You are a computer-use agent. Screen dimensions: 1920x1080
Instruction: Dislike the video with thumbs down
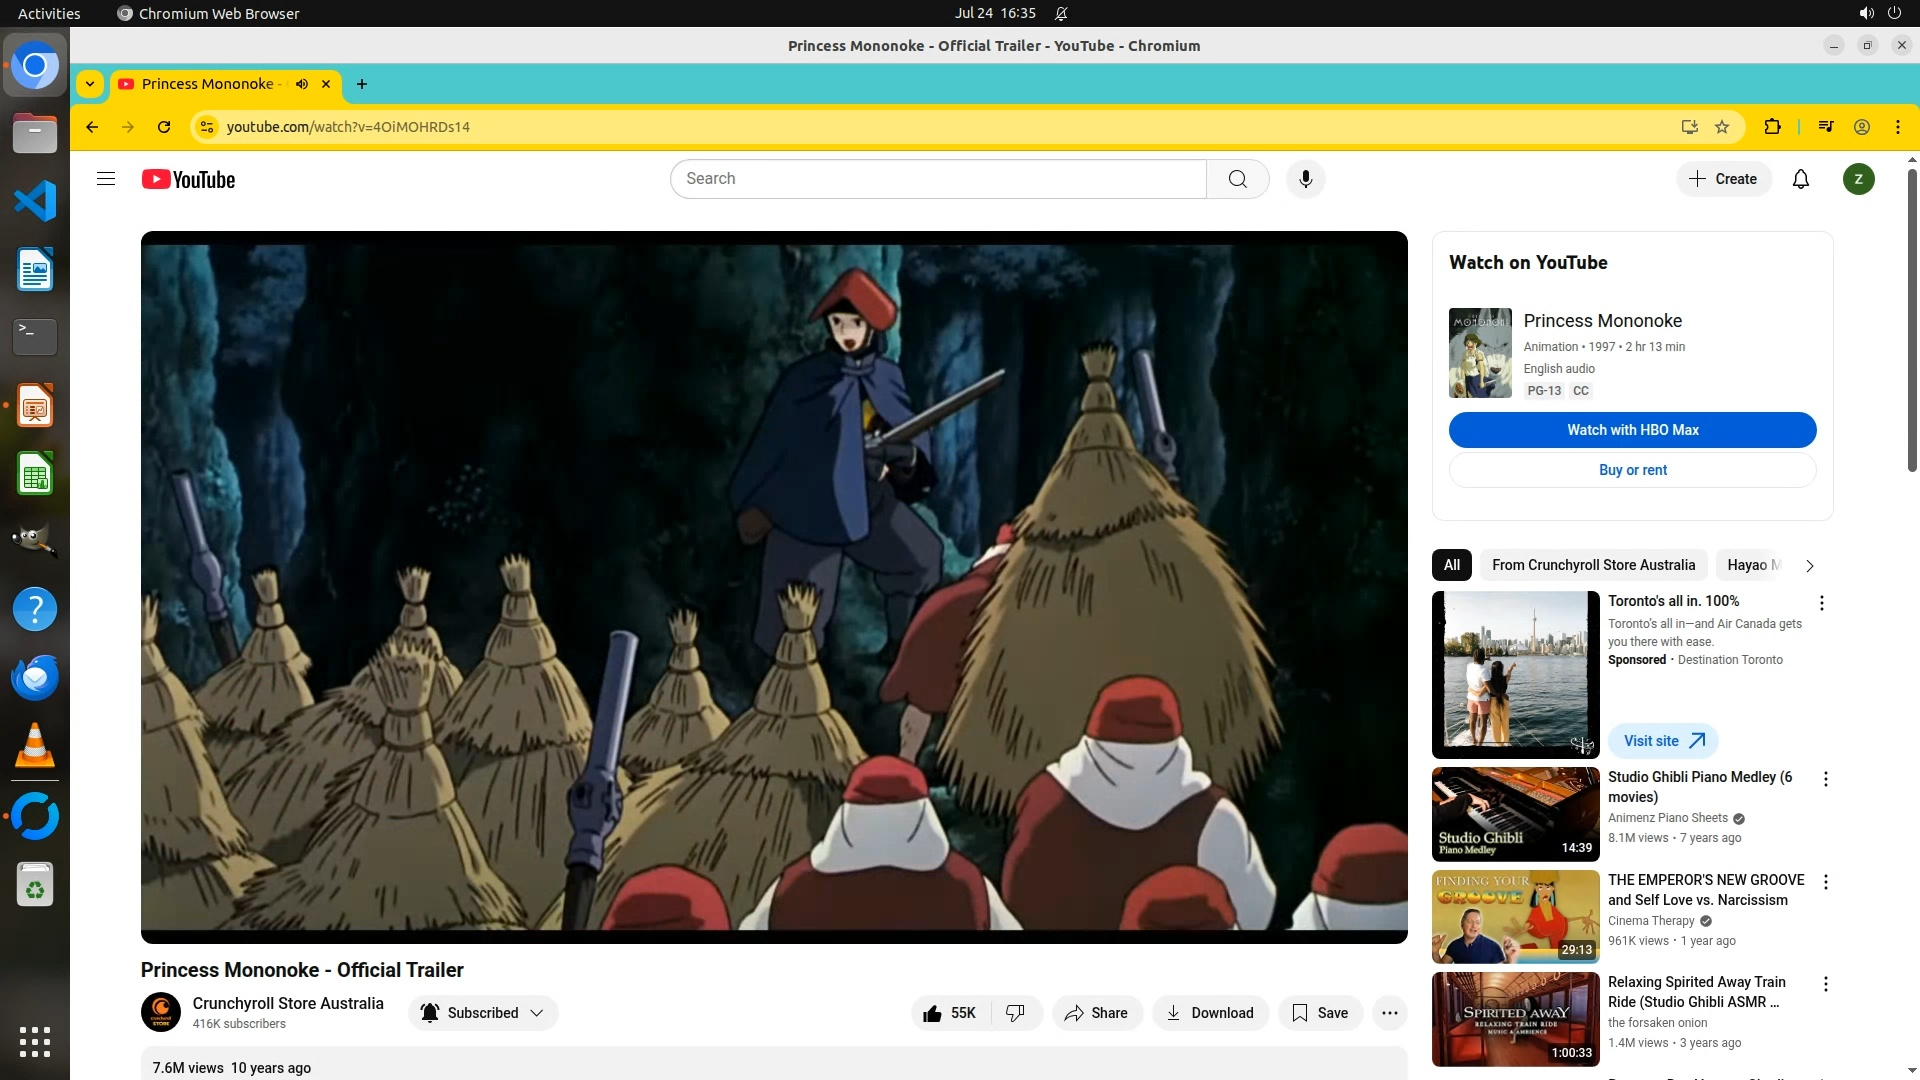coord(1015,1013)
